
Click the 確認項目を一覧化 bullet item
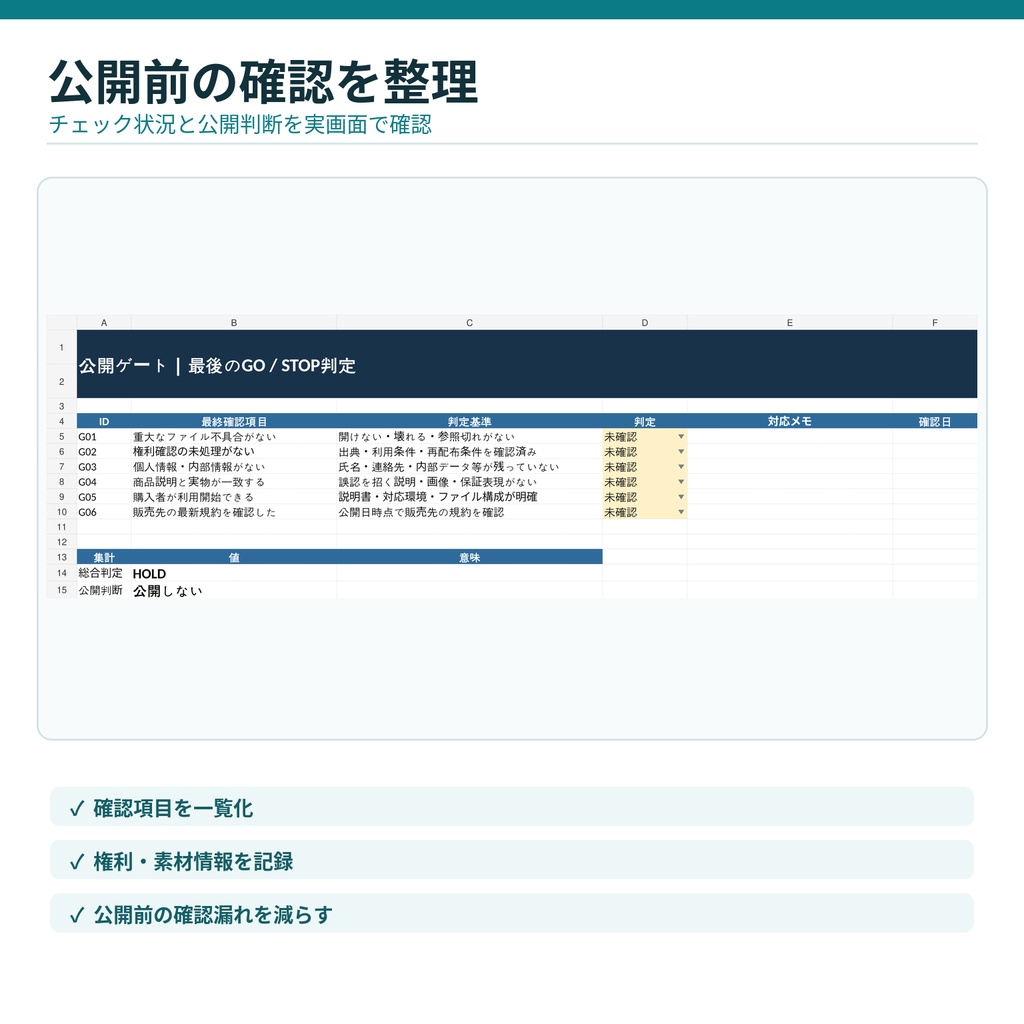[511, 807]
